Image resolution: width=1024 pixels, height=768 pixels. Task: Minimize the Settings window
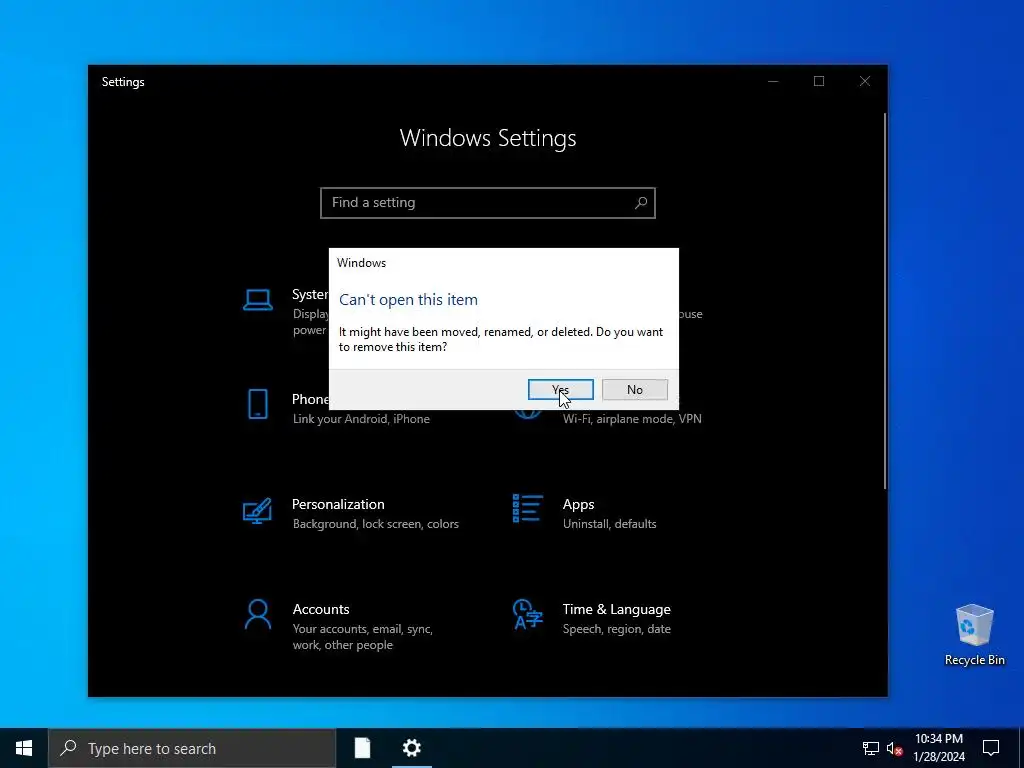coord(773,81)
